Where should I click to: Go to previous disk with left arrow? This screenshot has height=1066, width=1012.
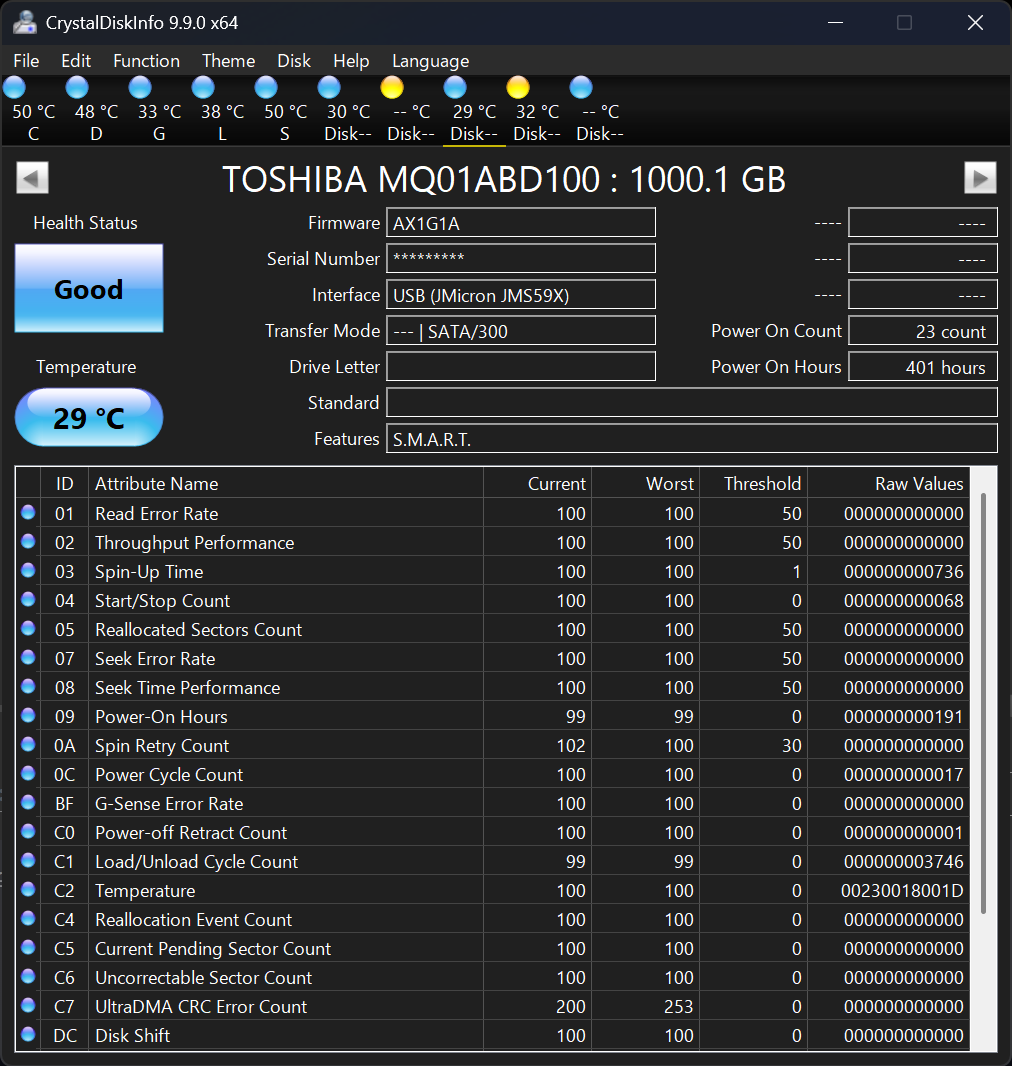click(x=33, y=178)
